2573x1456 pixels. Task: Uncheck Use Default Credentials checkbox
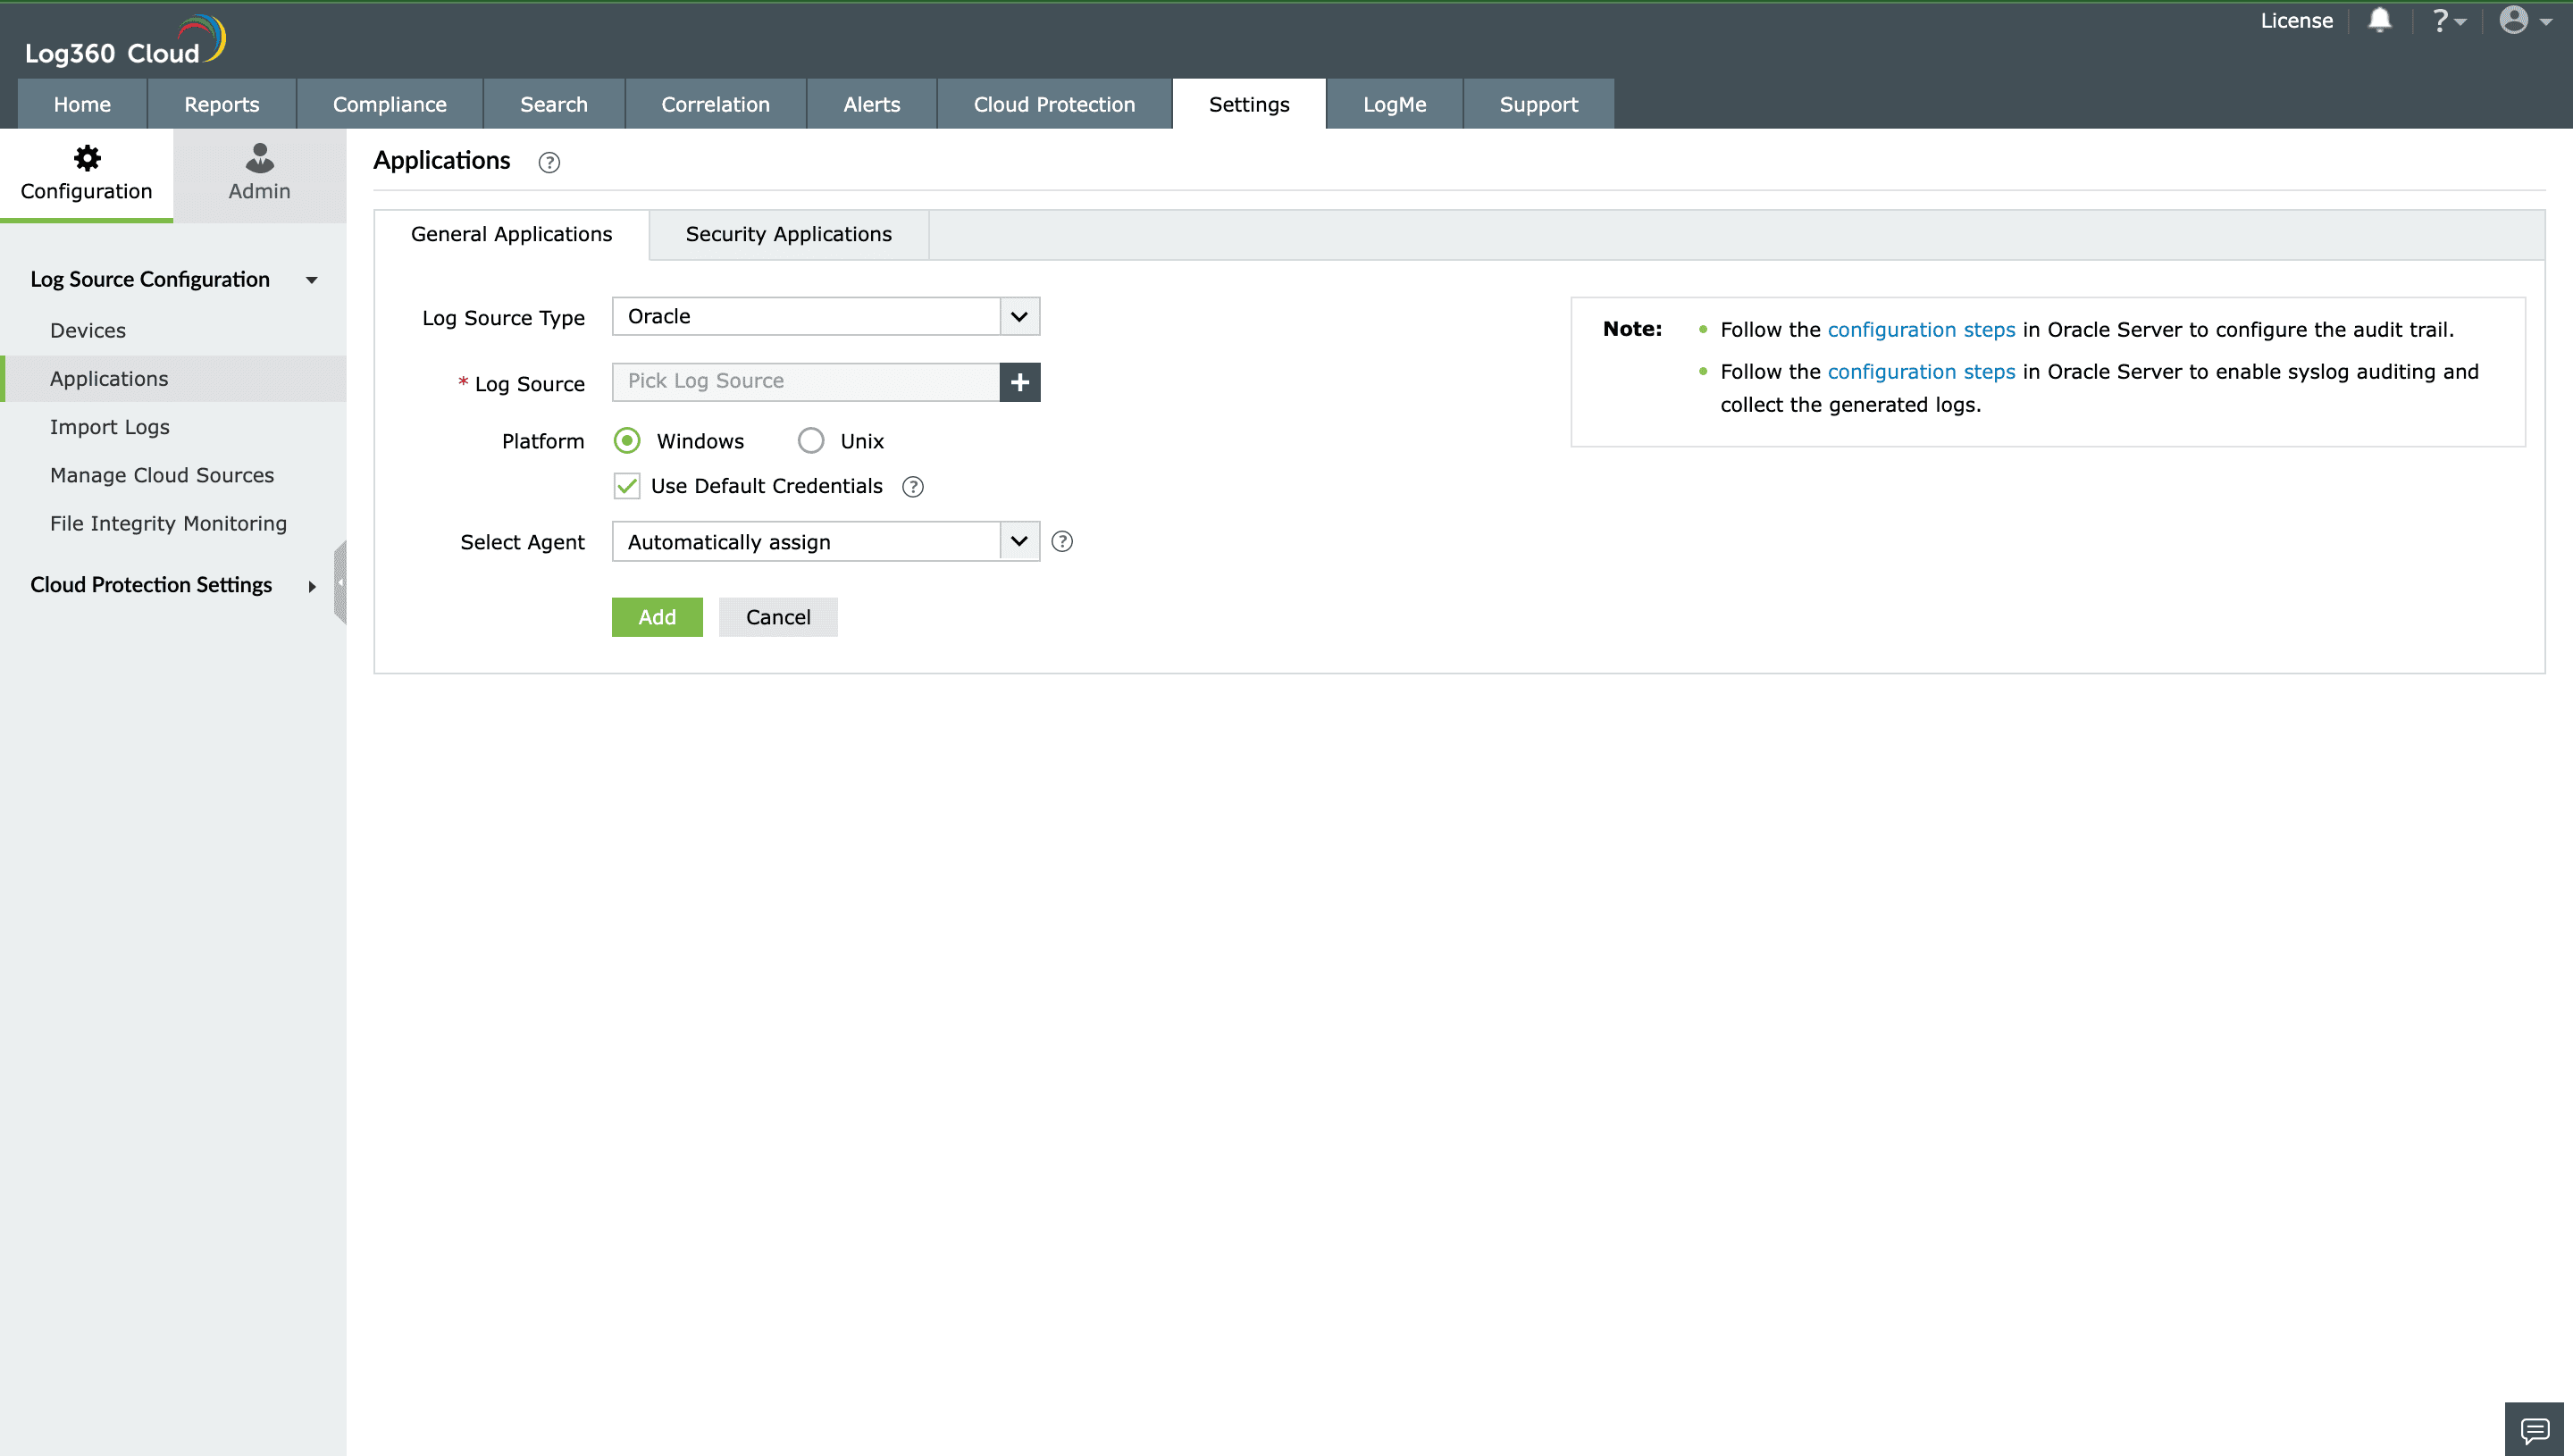pos(627,486)
